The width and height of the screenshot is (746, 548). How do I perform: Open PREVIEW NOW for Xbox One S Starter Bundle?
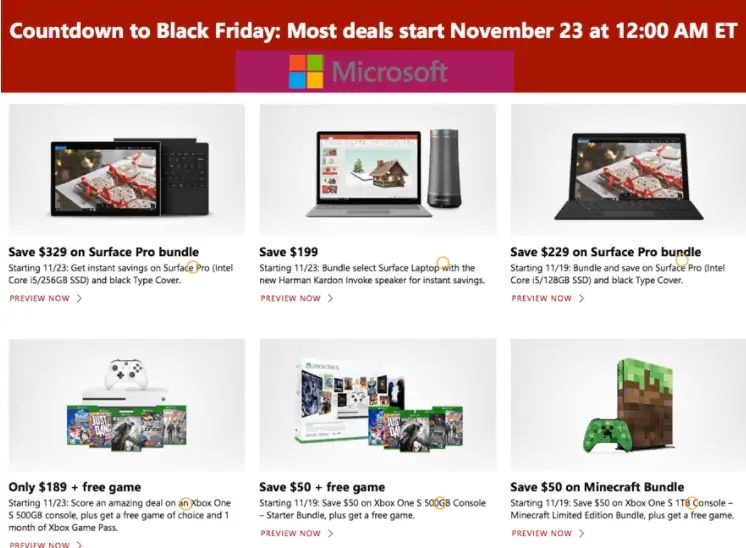tap(290, 533)
